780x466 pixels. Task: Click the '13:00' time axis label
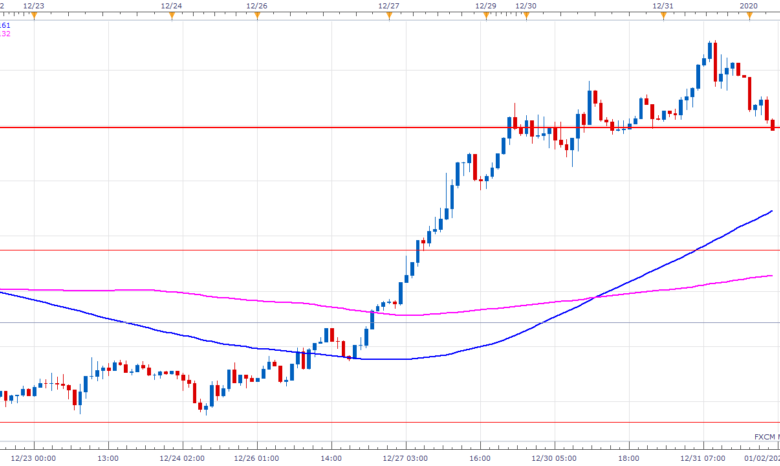[x=108, y=458]
